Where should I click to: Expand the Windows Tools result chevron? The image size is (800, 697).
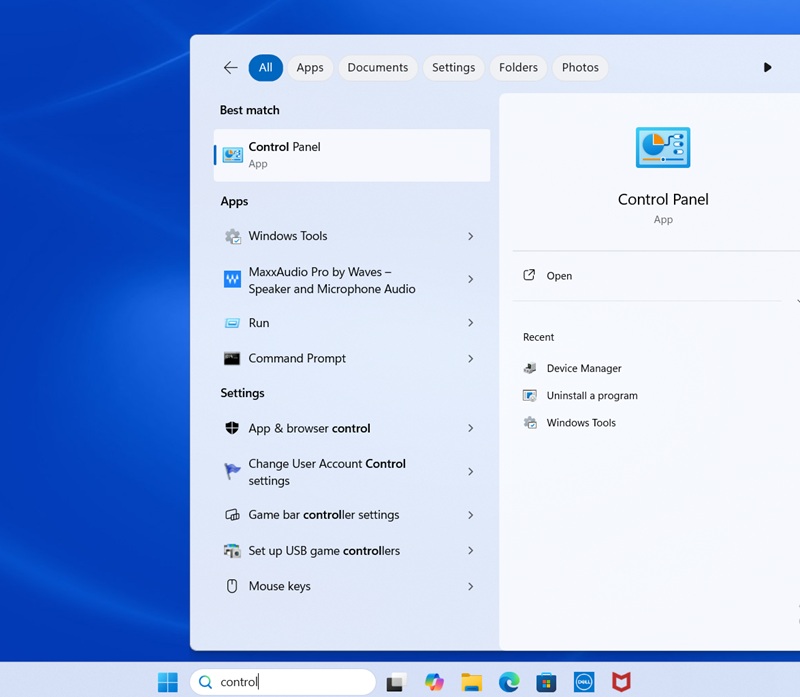[x=470, y=236]
